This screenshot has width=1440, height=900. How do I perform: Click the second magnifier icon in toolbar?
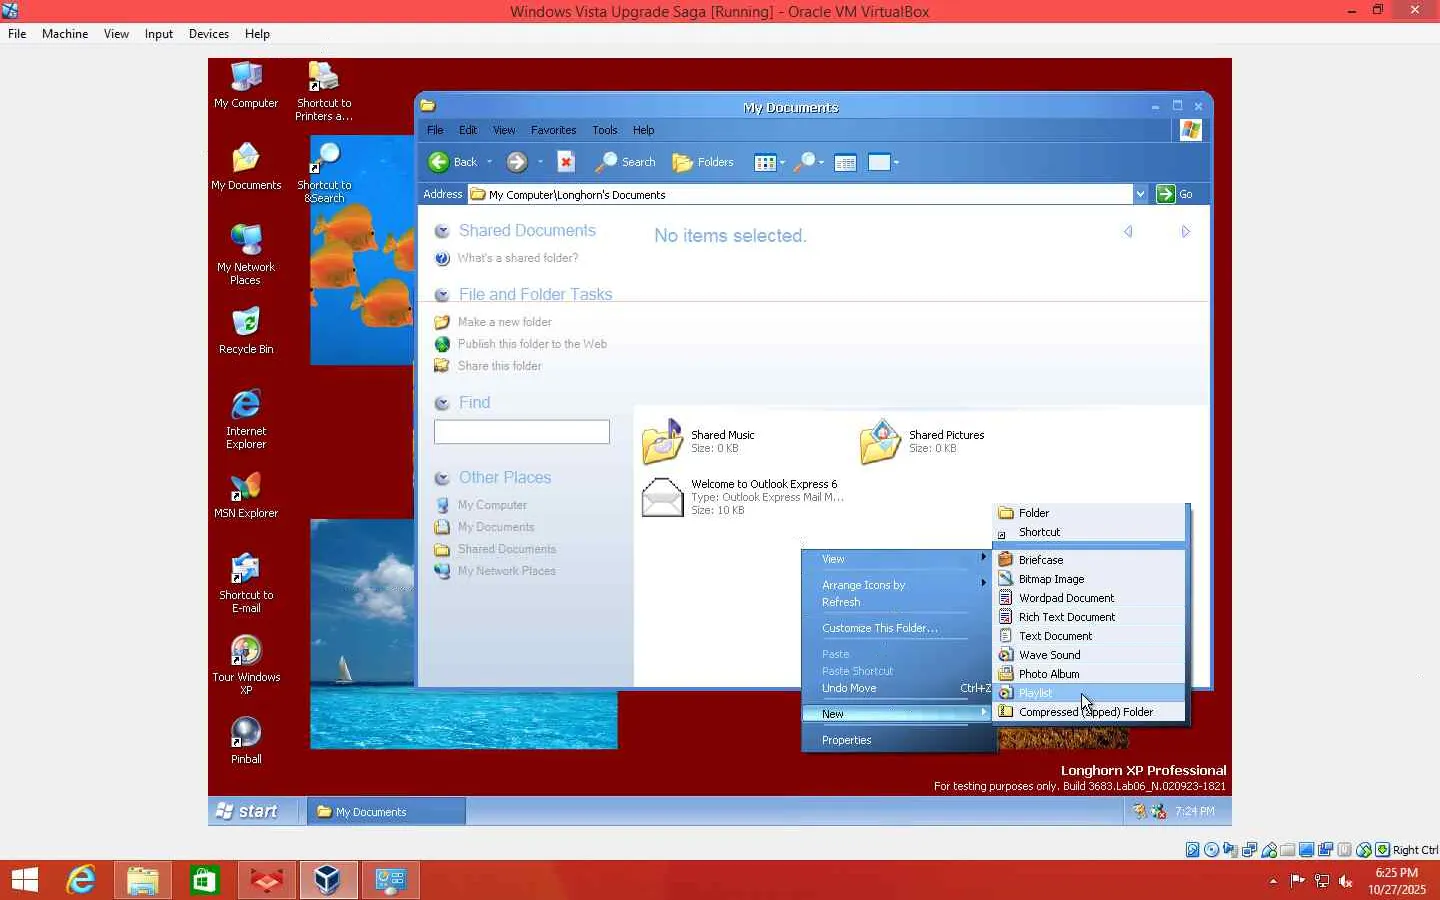(805, 162)
